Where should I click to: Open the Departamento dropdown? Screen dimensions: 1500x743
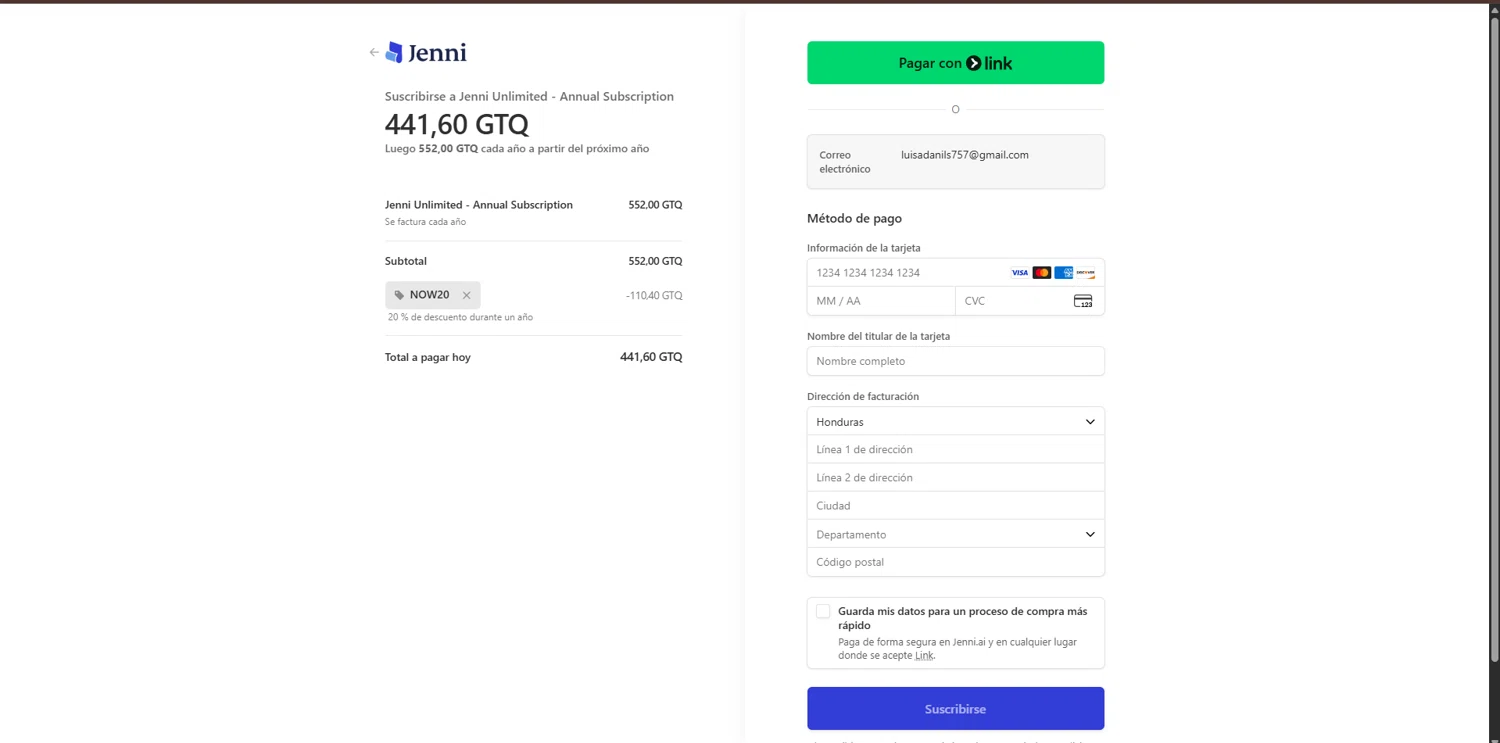(955, 534)
